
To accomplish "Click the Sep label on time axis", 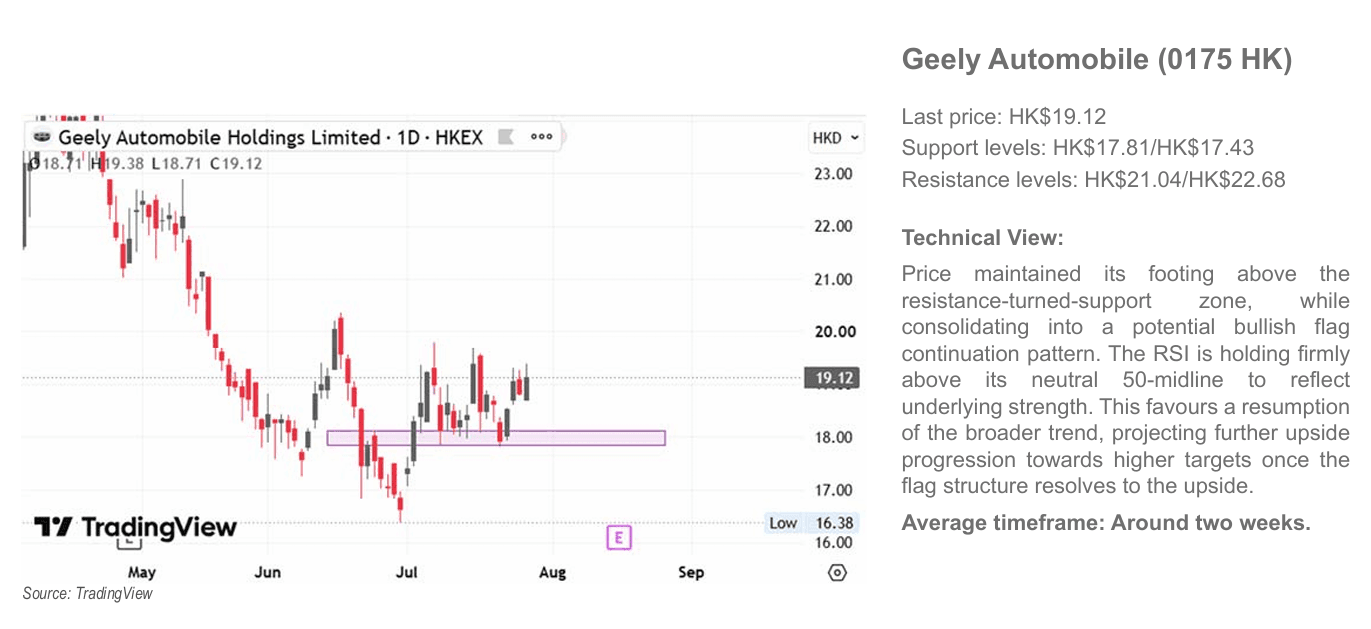I will pyautogui.click(x=691, y=572).
